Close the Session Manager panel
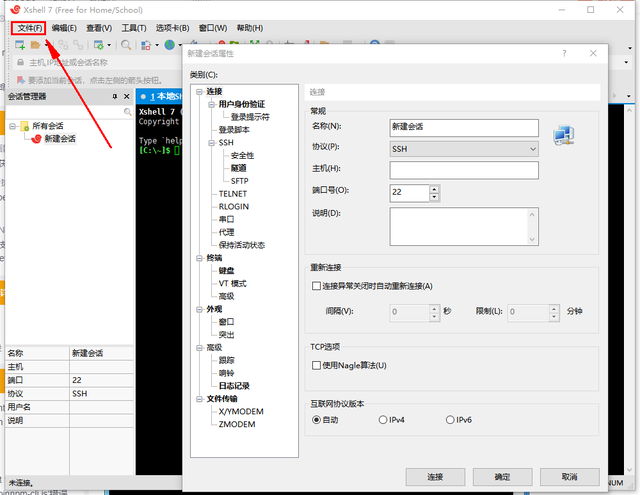Image resolution: width=640 pixels, height=495 pixels. [x=127, y=96]
